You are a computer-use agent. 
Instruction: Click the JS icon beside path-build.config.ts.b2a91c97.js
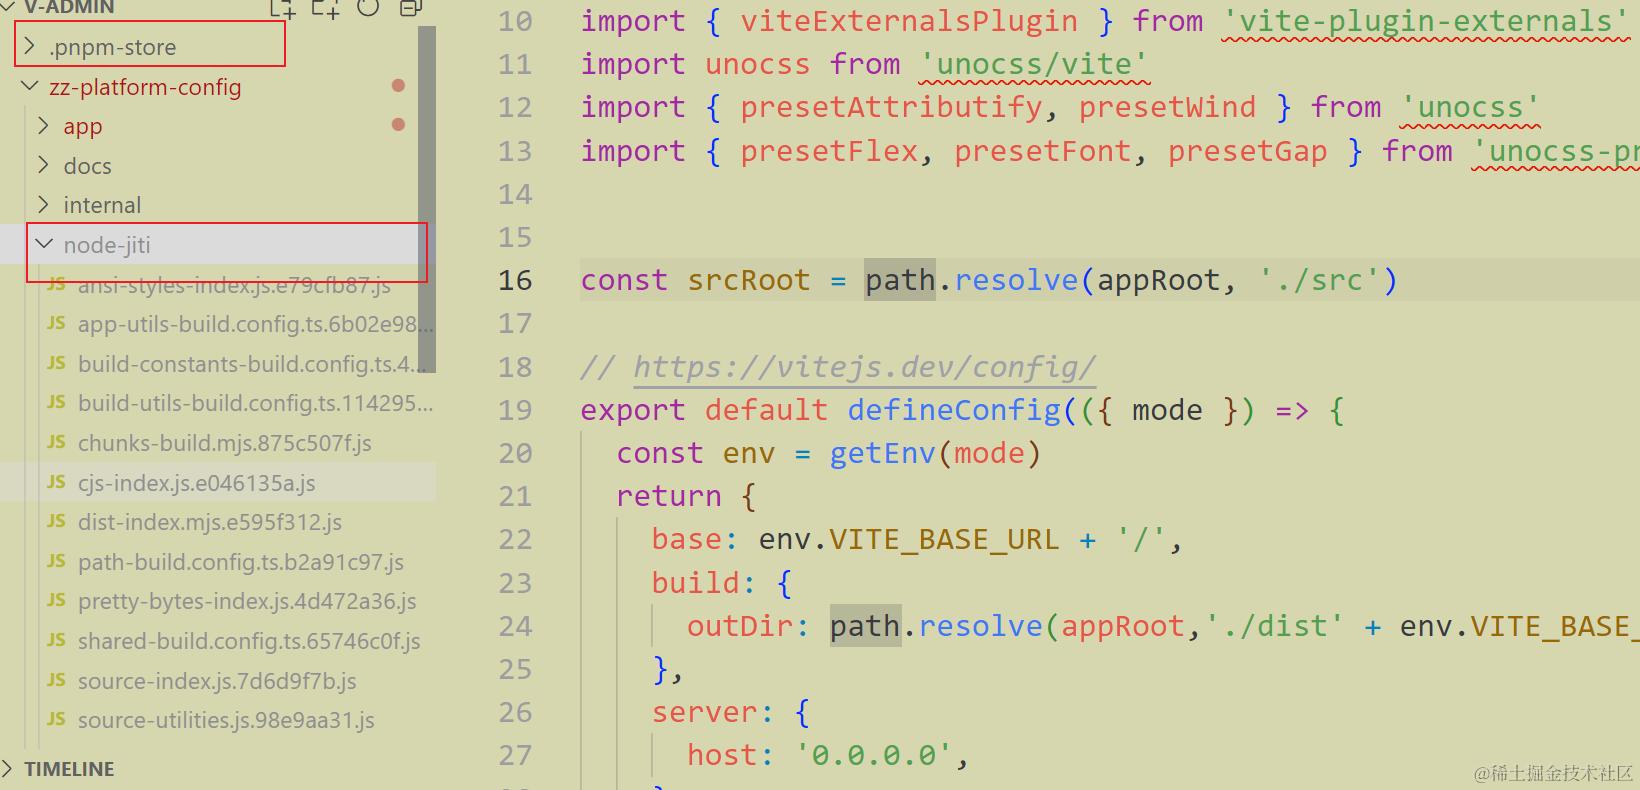[57, 562]
